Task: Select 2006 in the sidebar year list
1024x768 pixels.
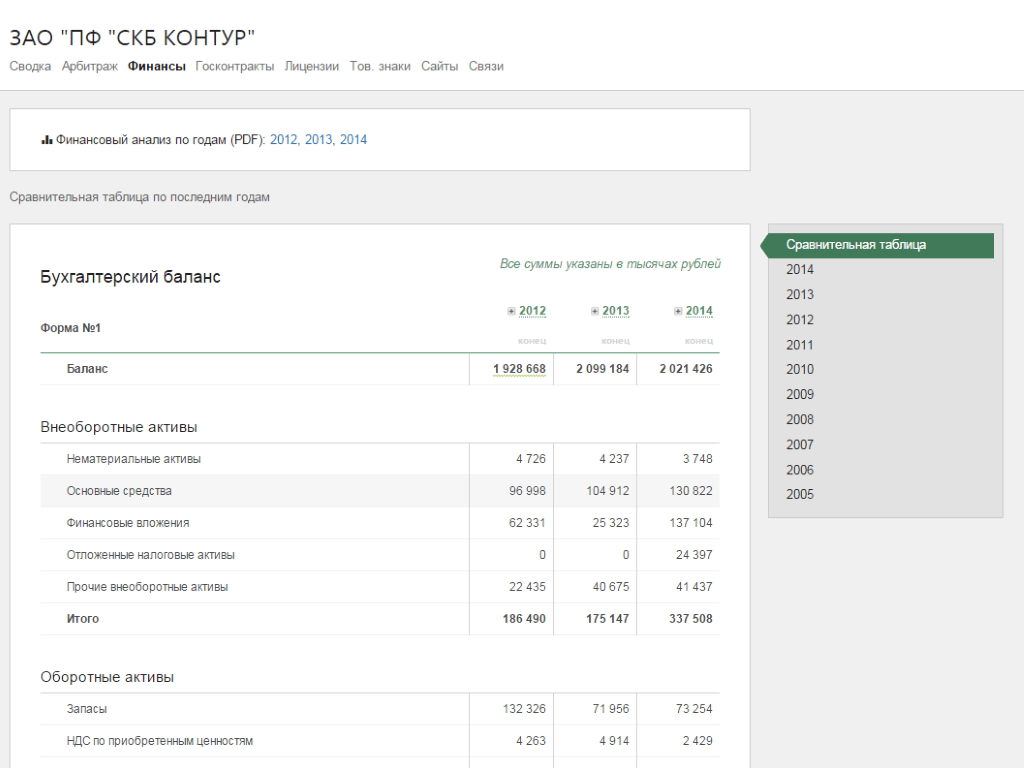Action: click(800, 470)
